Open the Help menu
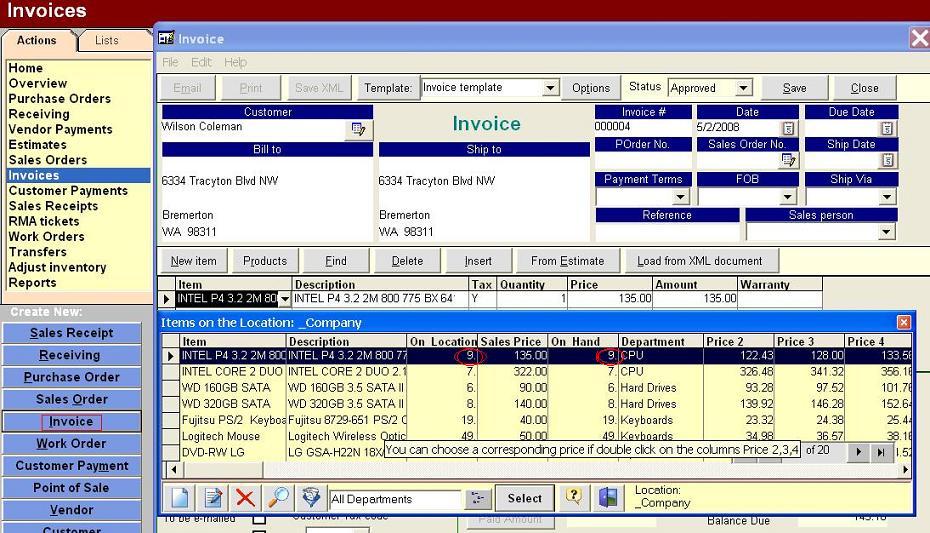This screenshot has height=533, width=930. pos(235,62)
